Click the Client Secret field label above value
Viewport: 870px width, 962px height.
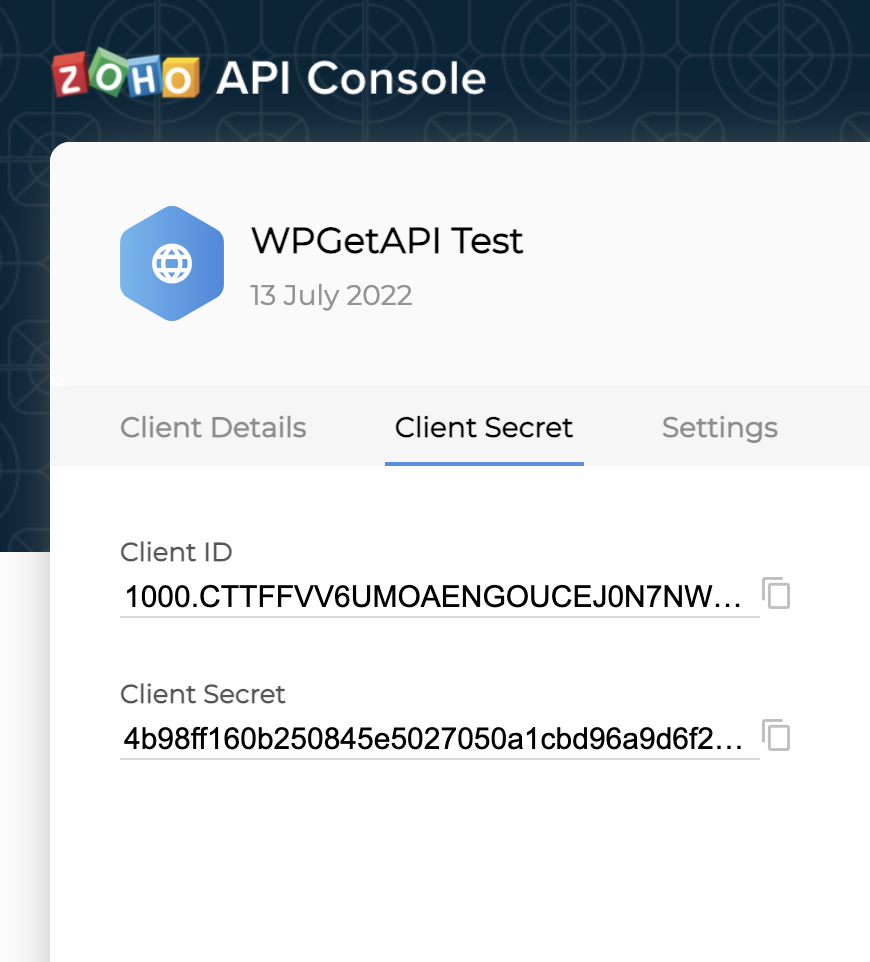click(202, 695)
